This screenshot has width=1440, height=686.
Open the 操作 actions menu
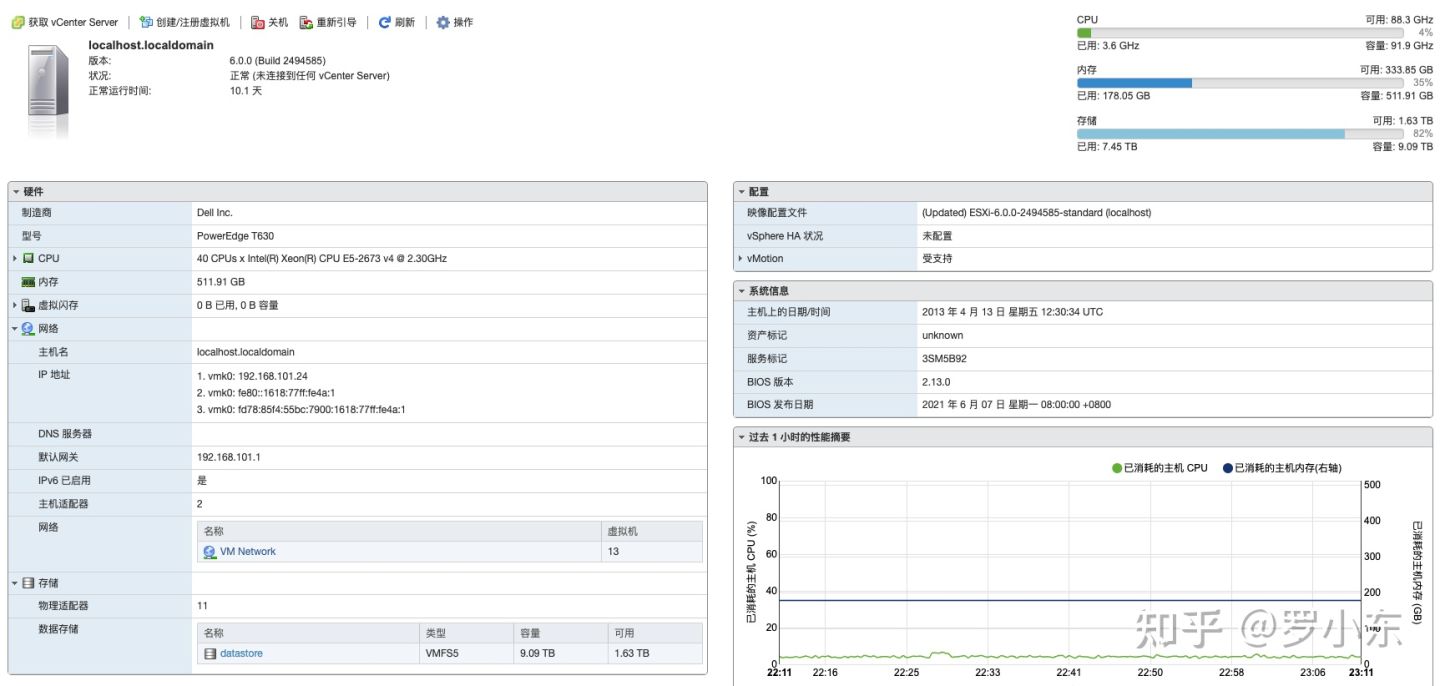point(455,22)
